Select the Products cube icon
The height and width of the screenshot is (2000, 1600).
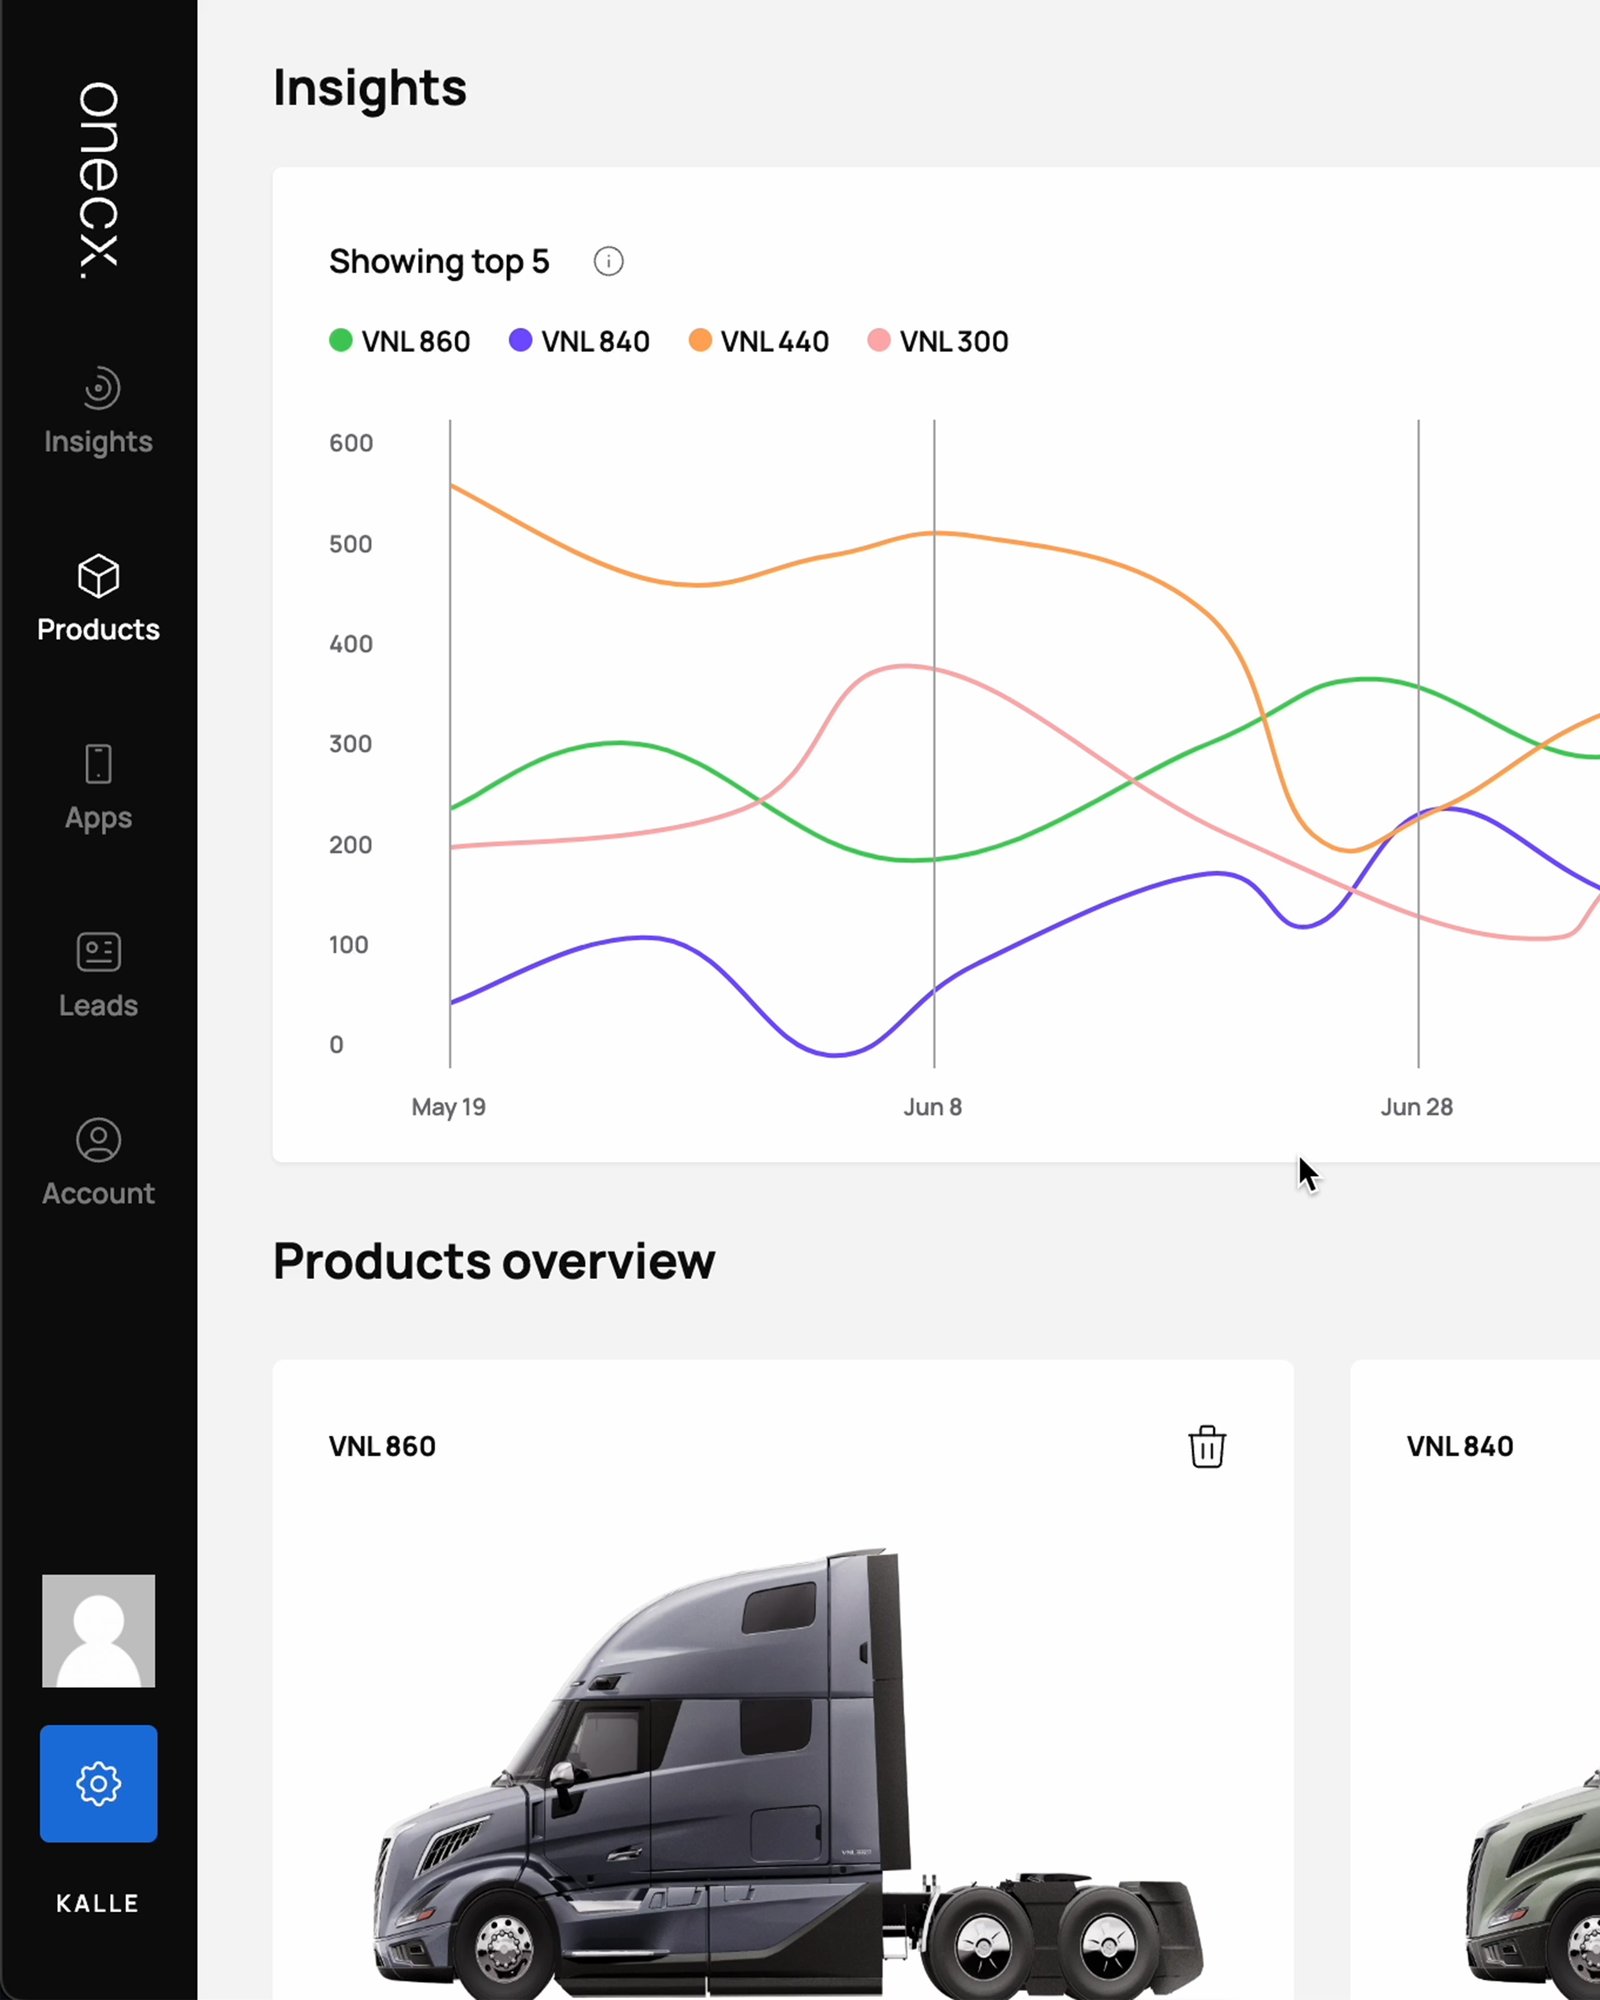coord(99,576)
